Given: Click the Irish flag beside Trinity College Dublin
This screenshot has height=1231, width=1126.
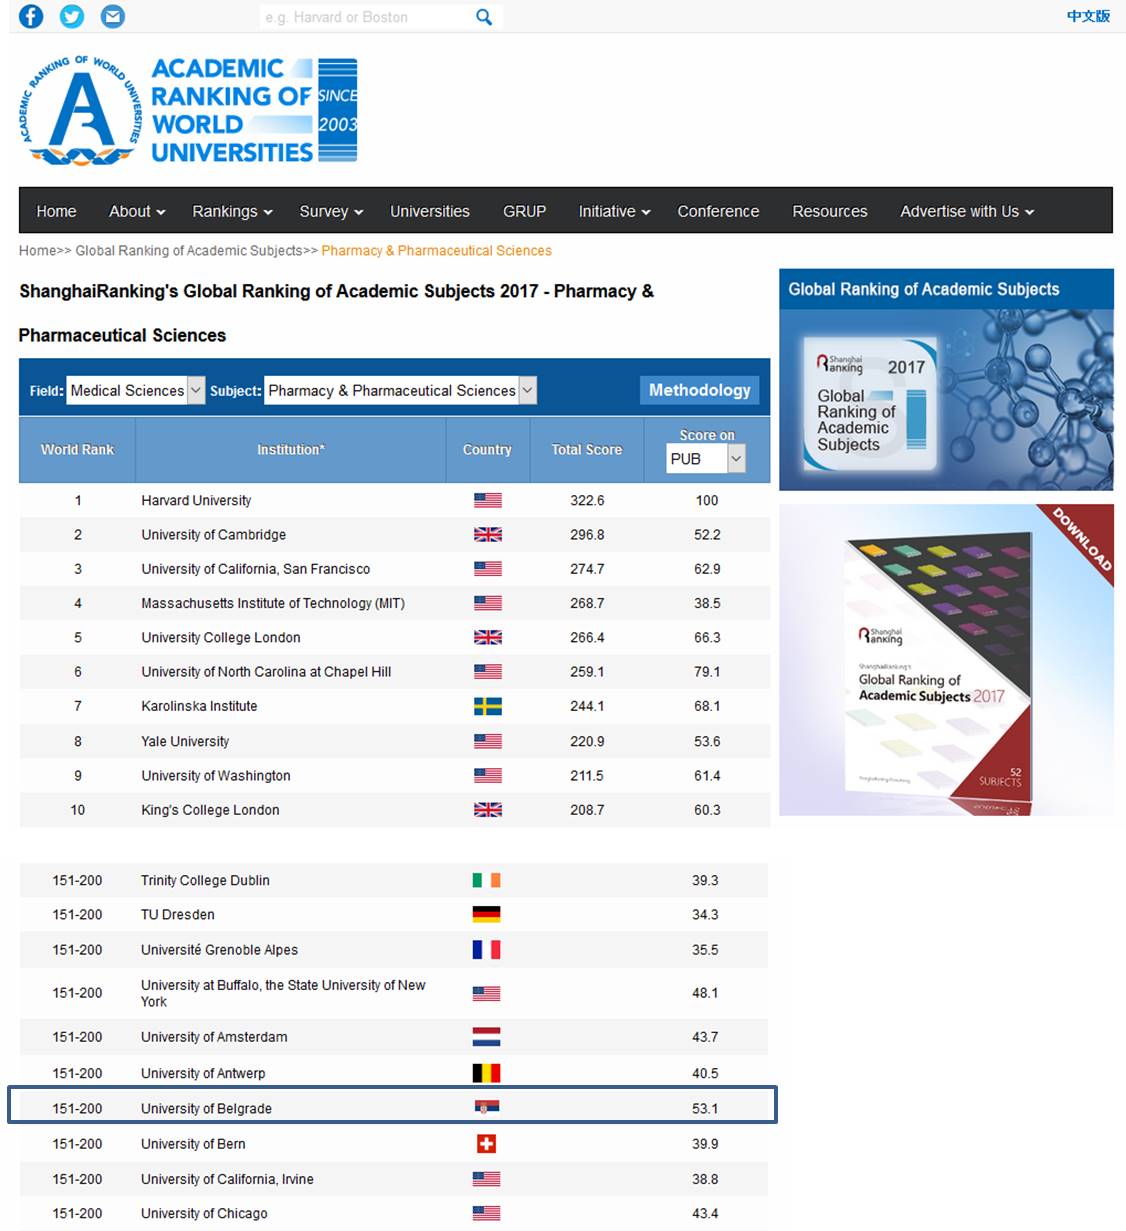Looking at the screenshot, I should click(487, 880).
